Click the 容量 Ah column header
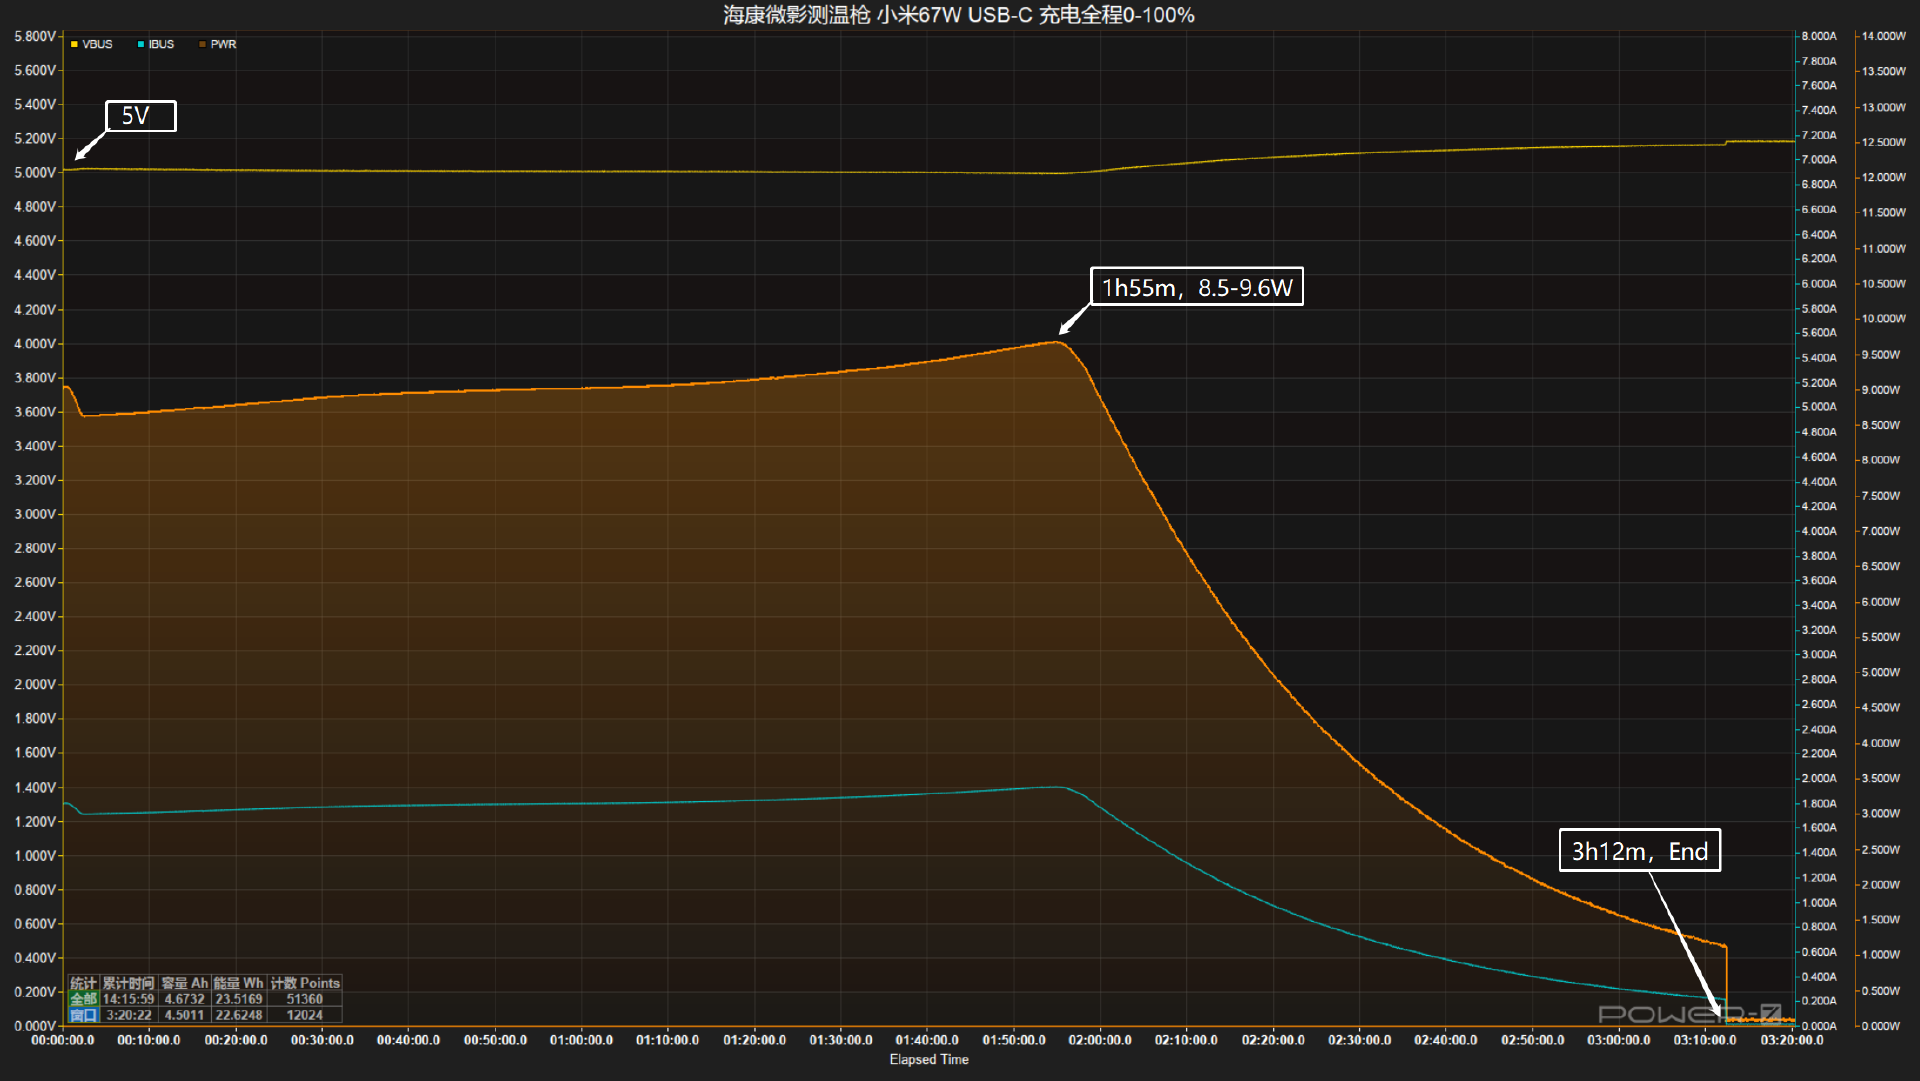1920x1081 pixels. pos(185,983)
